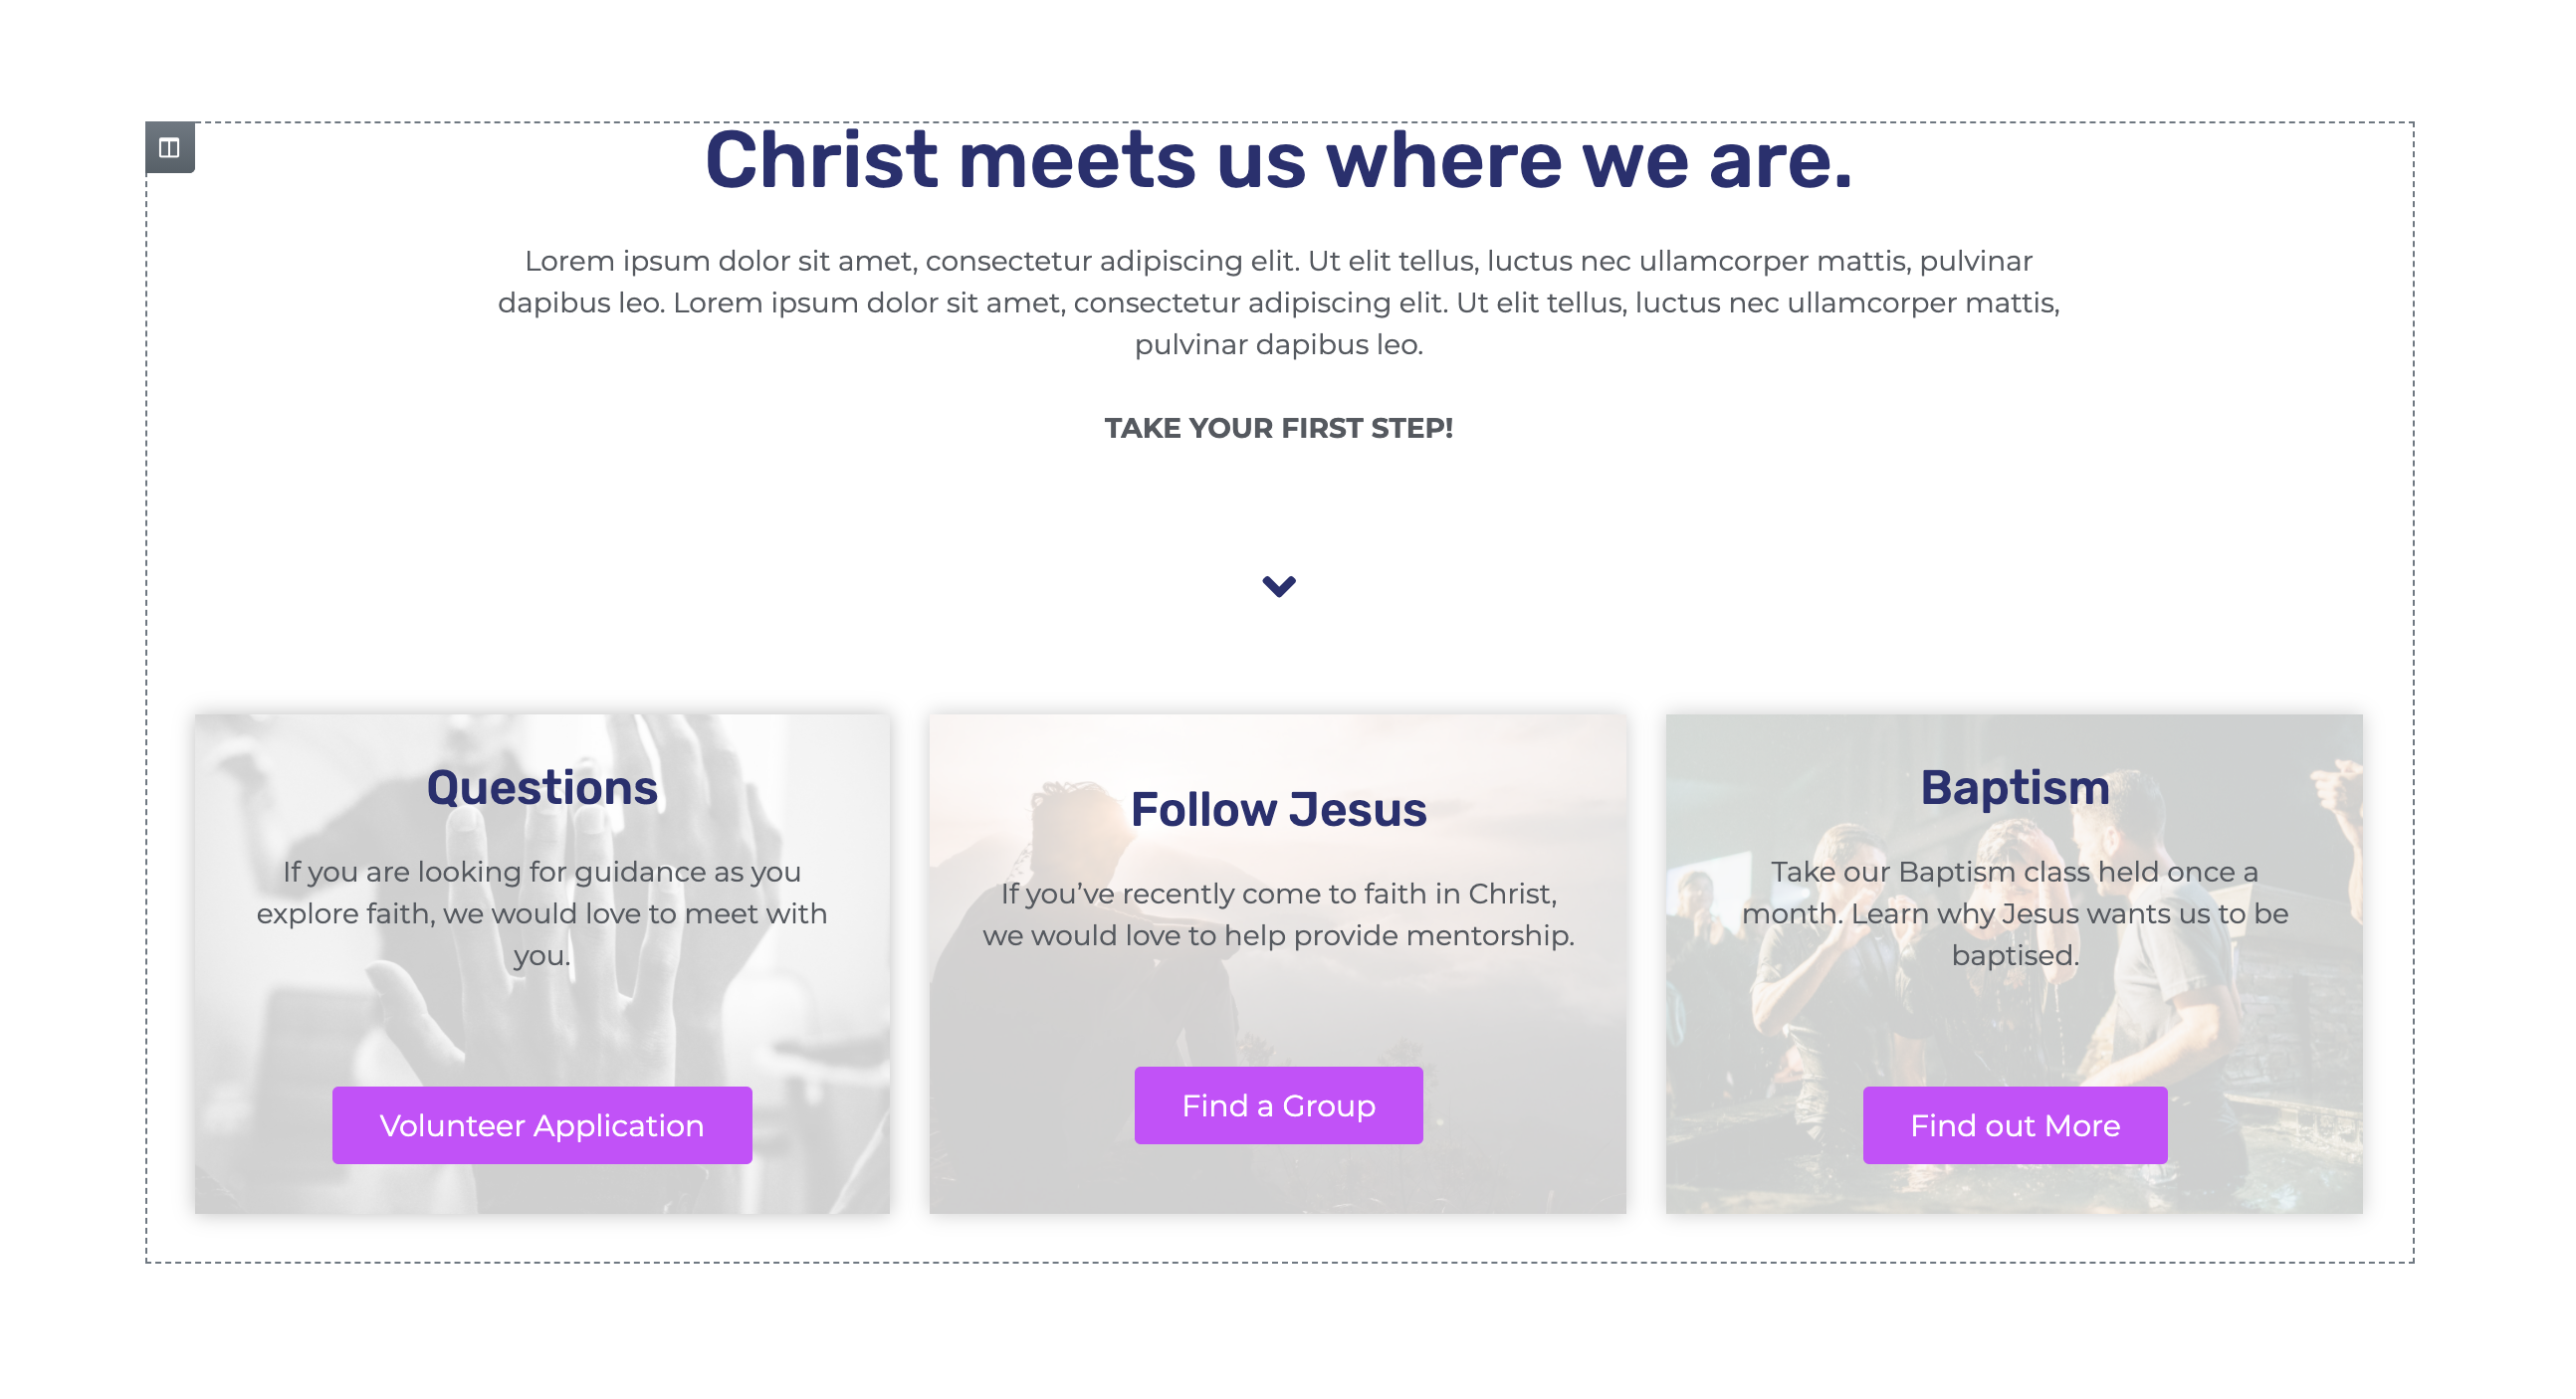Click the section edit handle icon
The height and width of the screenshot is (1399, 2576).
169,148
